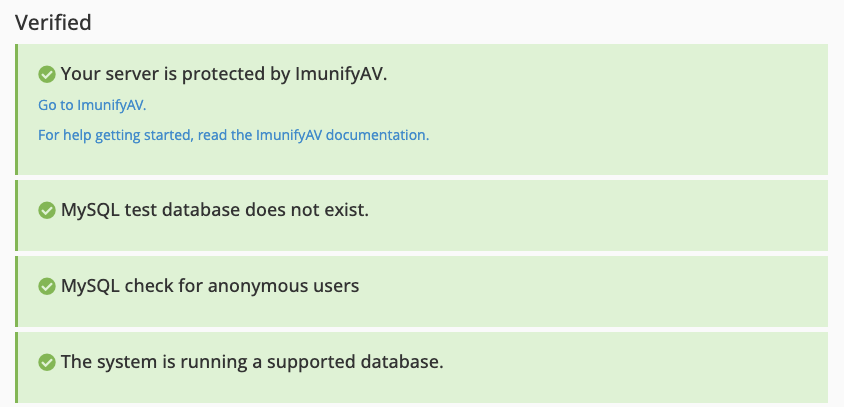Click left border of MySQL test database panel
The height and width of the screenshot is (407, 844).
tap(17, 215)
